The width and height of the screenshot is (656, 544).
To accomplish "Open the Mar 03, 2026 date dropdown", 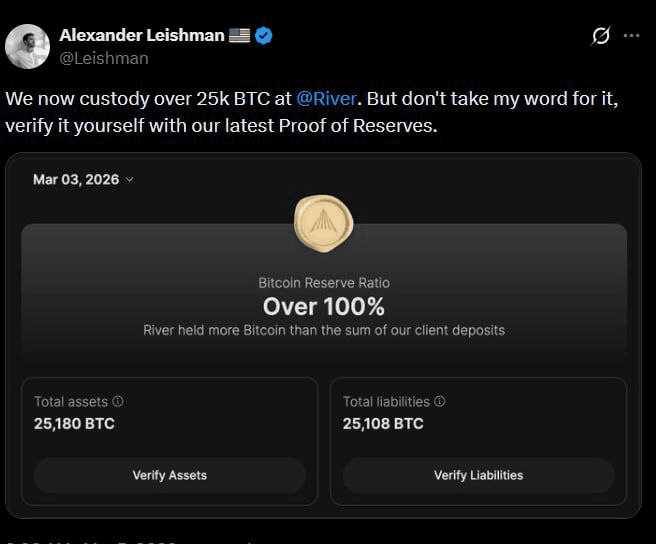I will click(76, 180).
